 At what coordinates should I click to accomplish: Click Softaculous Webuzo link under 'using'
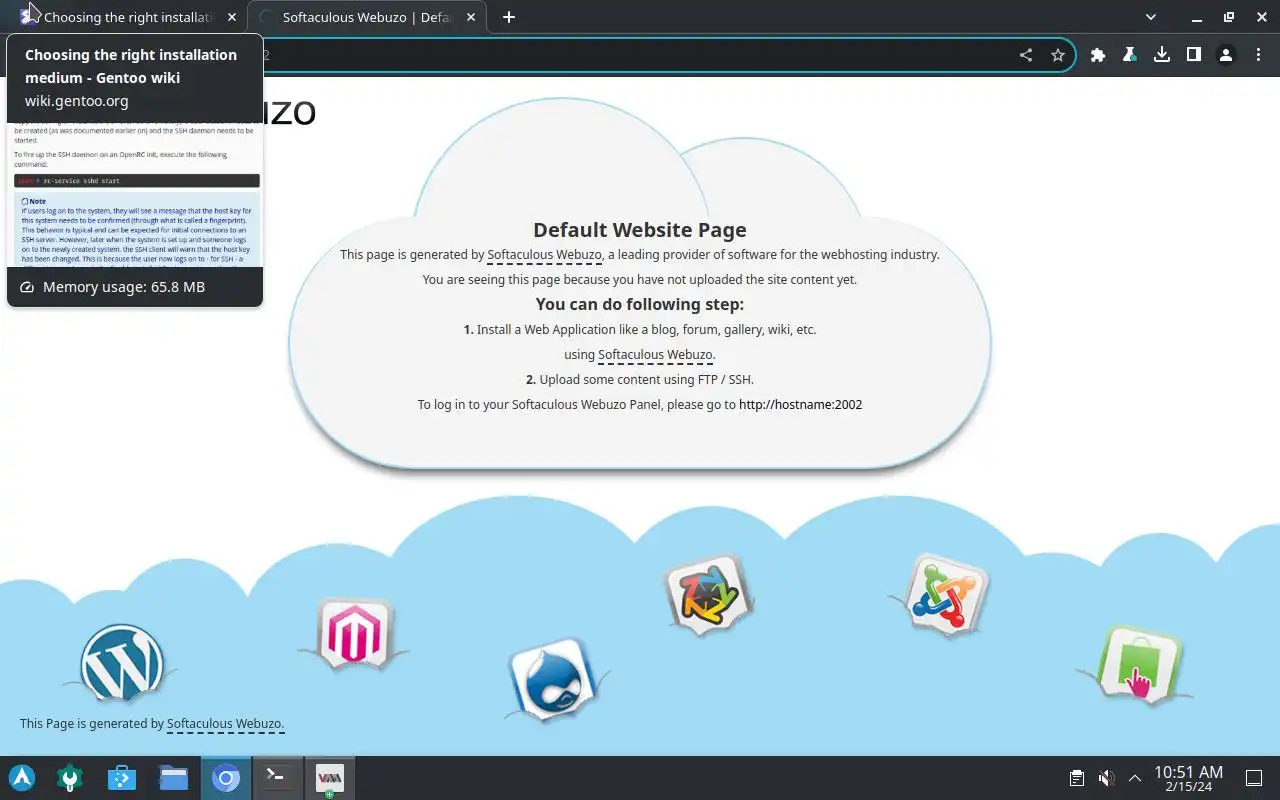coord(655,355)
